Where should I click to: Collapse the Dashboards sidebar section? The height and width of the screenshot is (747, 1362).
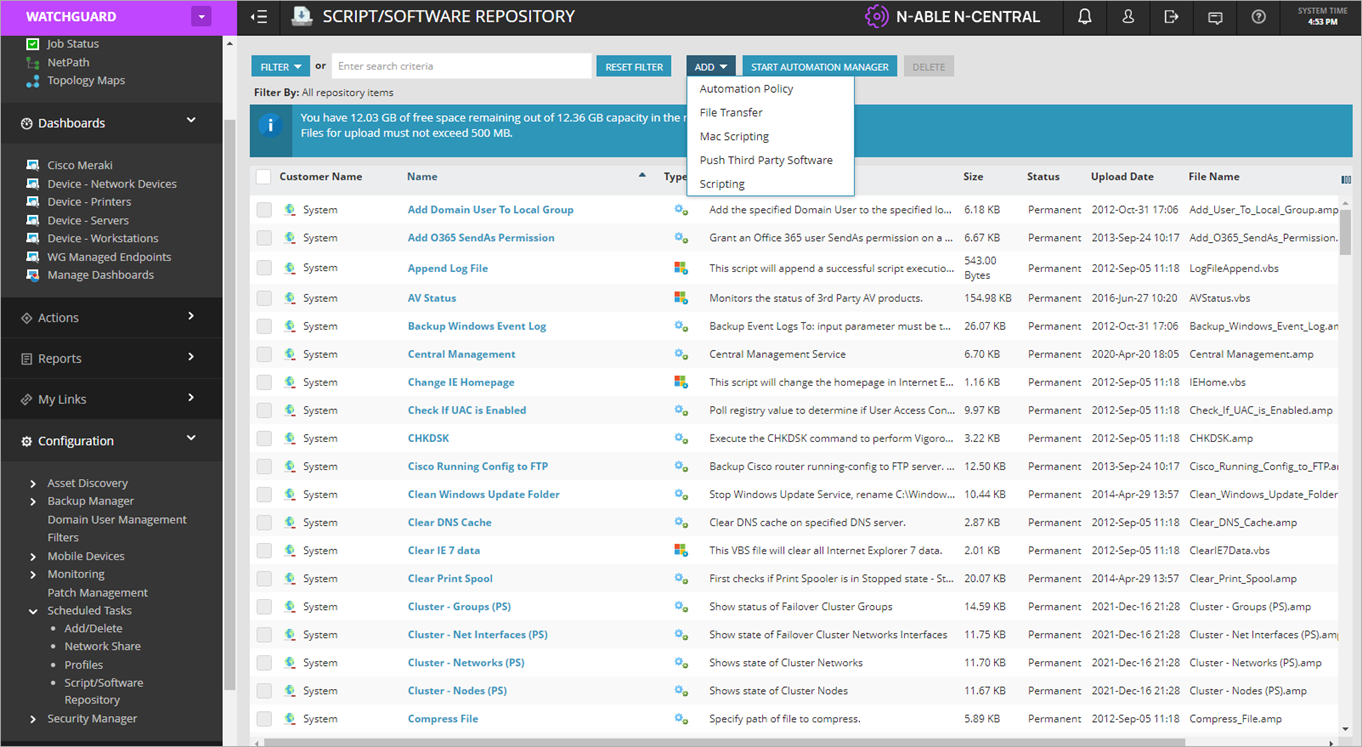click(191, 118)
